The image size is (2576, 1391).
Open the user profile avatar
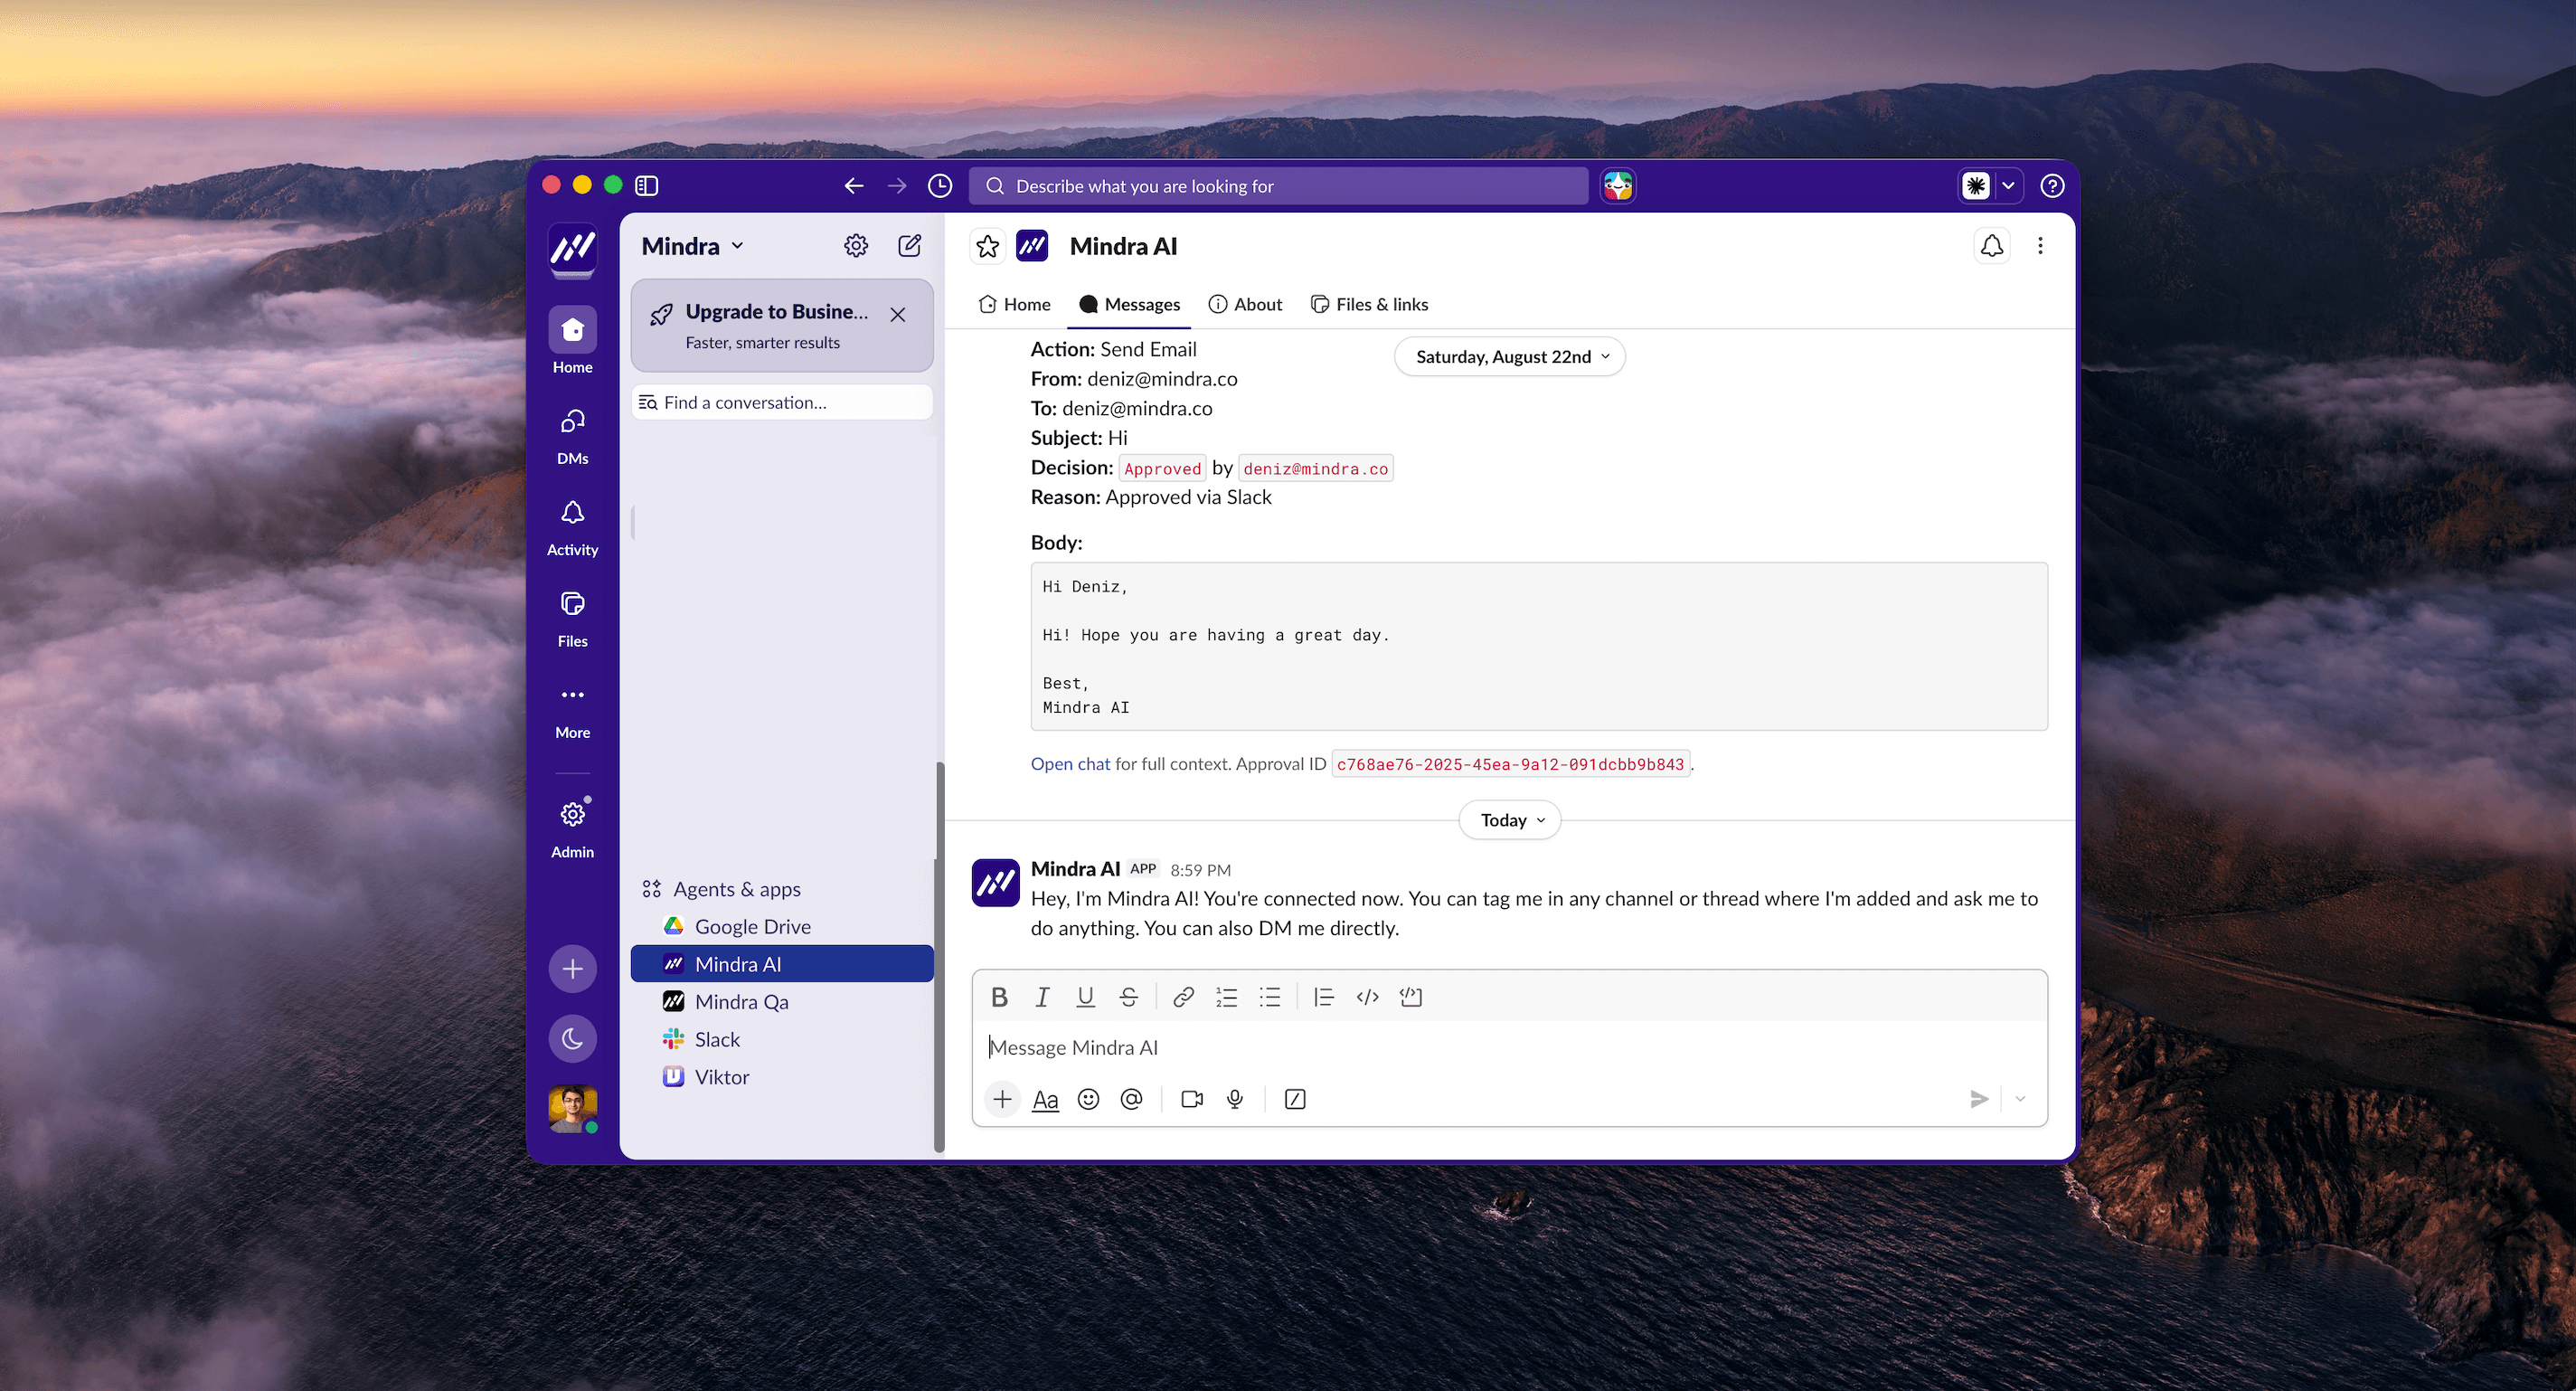click(x=573, y=1109)
